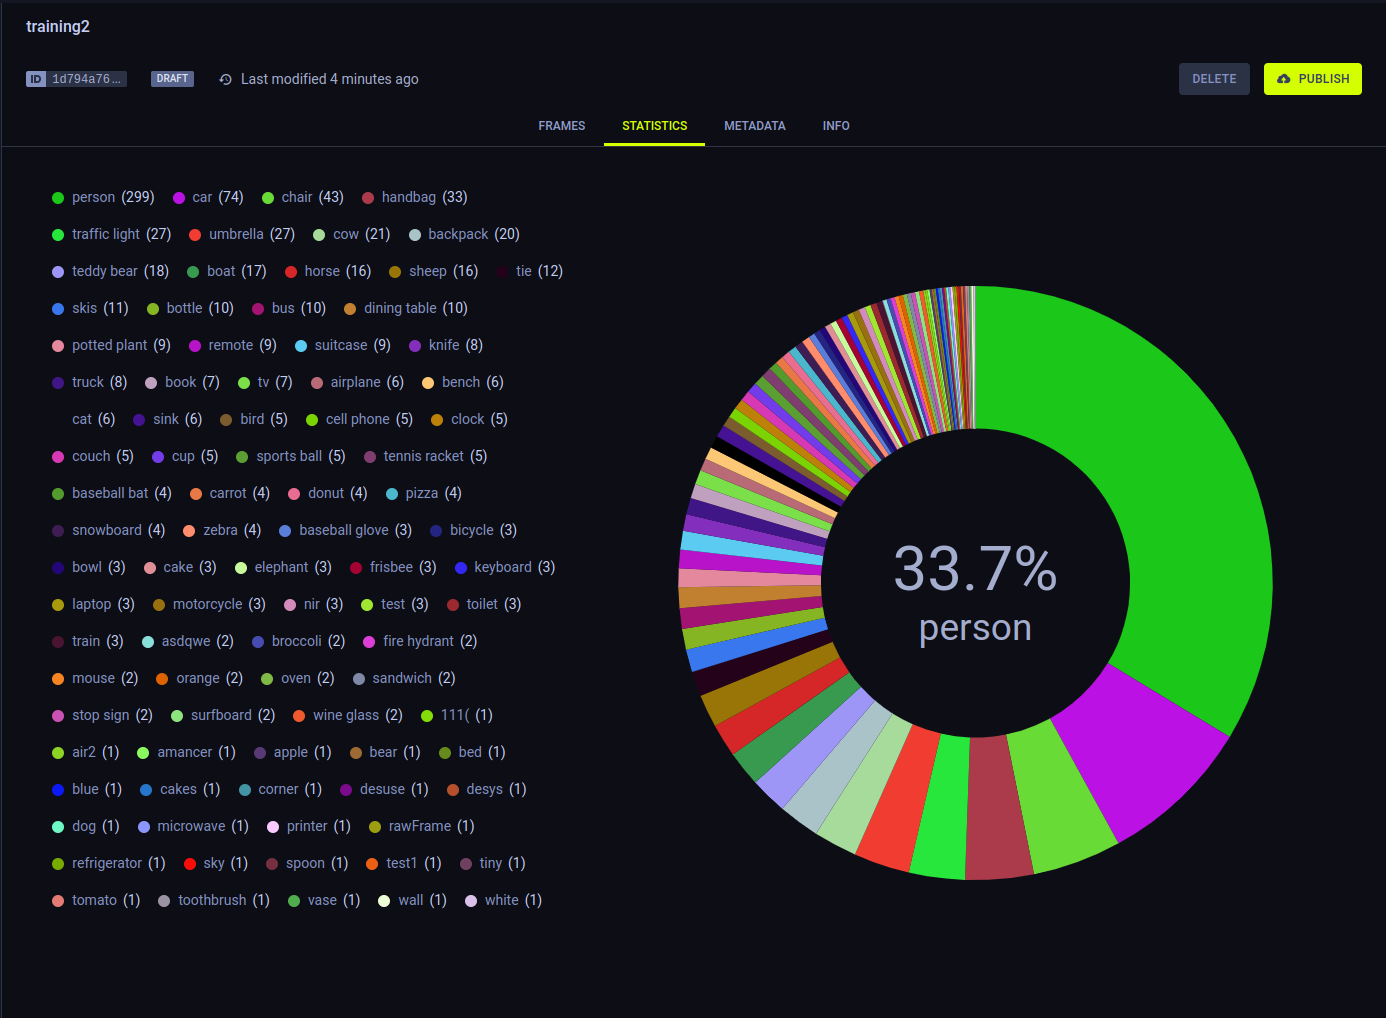Click the red dot next to umbrella
Image resolution: width=1386 pixels, height=1018 pixels.
[x=195, y=234]
